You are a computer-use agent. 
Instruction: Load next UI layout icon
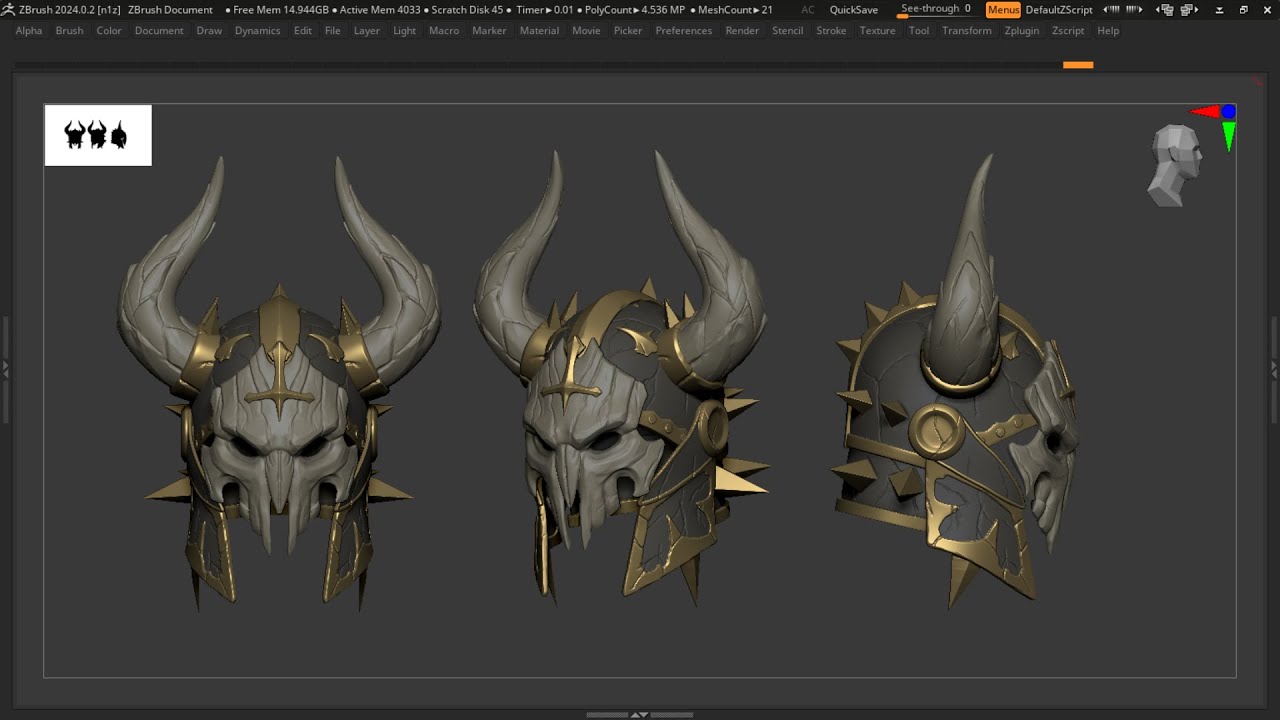click(x=1191, y=10)
